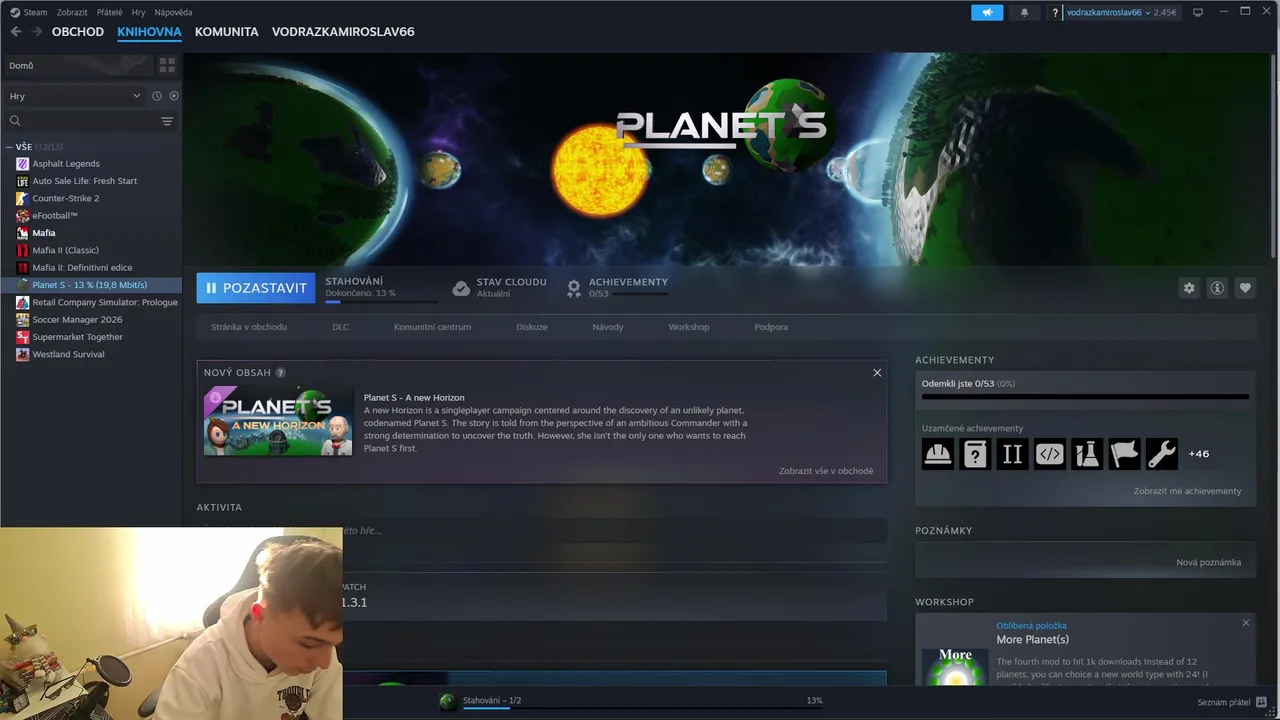Open the Workshop link
Screen dimensions: 1280x720
689,327
